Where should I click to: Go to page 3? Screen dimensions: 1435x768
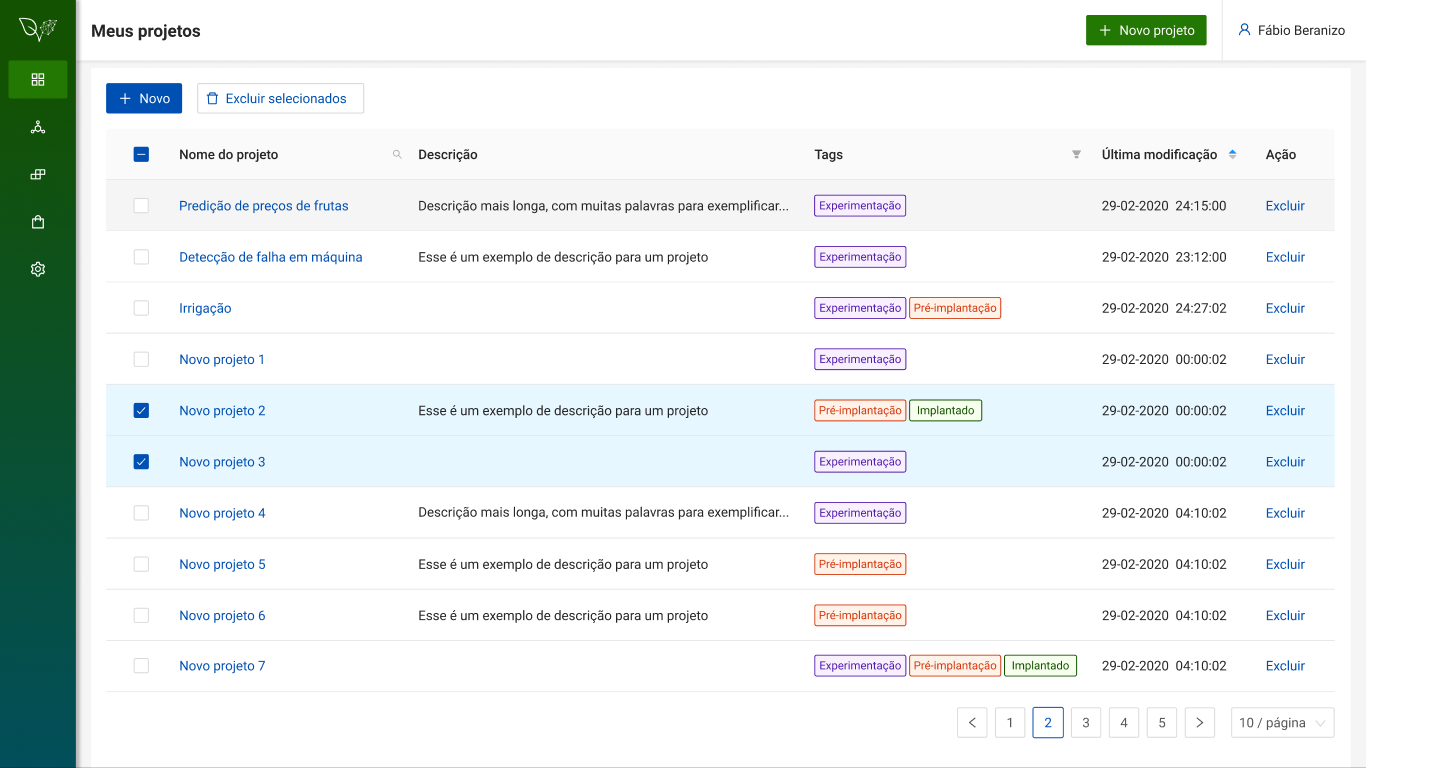click(1086, 722)
